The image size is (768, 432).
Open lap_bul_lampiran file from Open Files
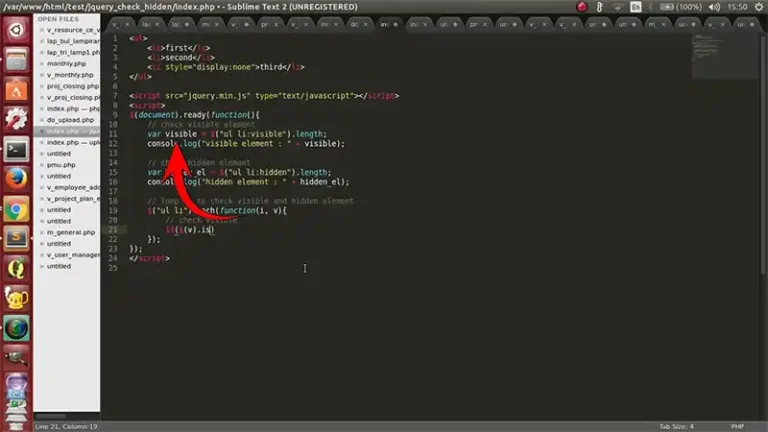[73, 41]
